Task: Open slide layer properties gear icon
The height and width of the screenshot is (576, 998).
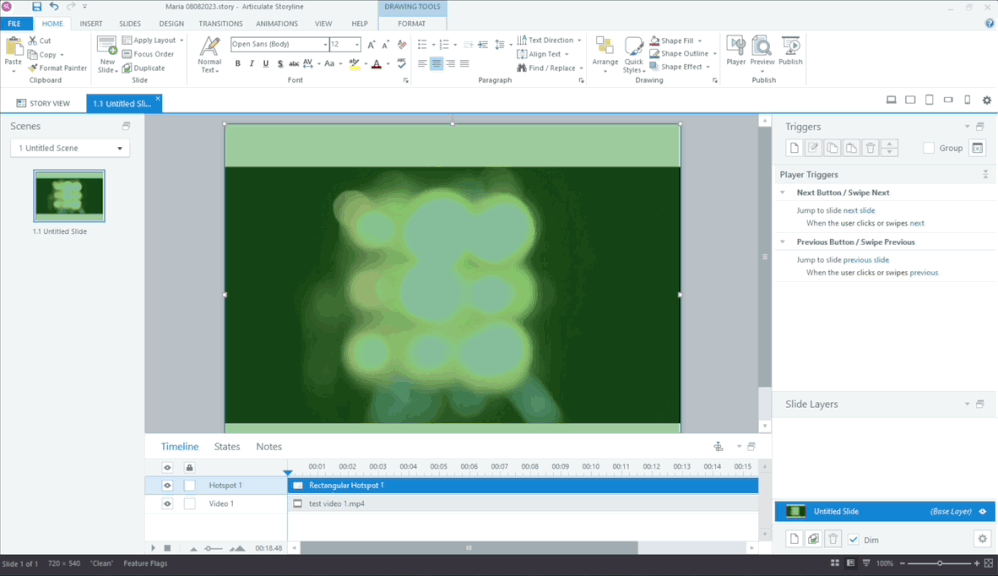Action: [x=981, y=539]
